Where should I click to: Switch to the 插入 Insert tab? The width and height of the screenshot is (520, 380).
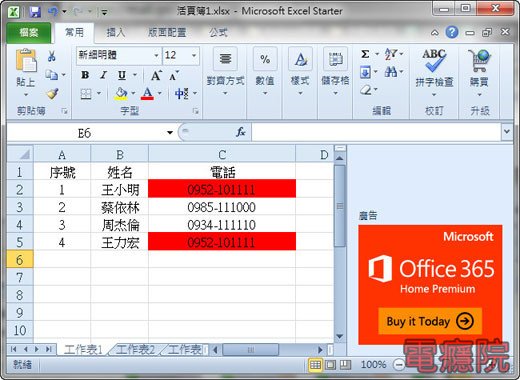click(x=116, y=33)
